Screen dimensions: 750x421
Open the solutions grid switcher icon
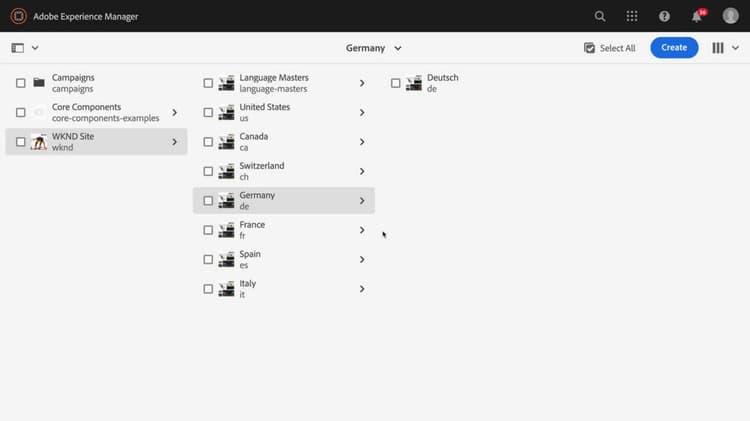(x=632, y=16)
